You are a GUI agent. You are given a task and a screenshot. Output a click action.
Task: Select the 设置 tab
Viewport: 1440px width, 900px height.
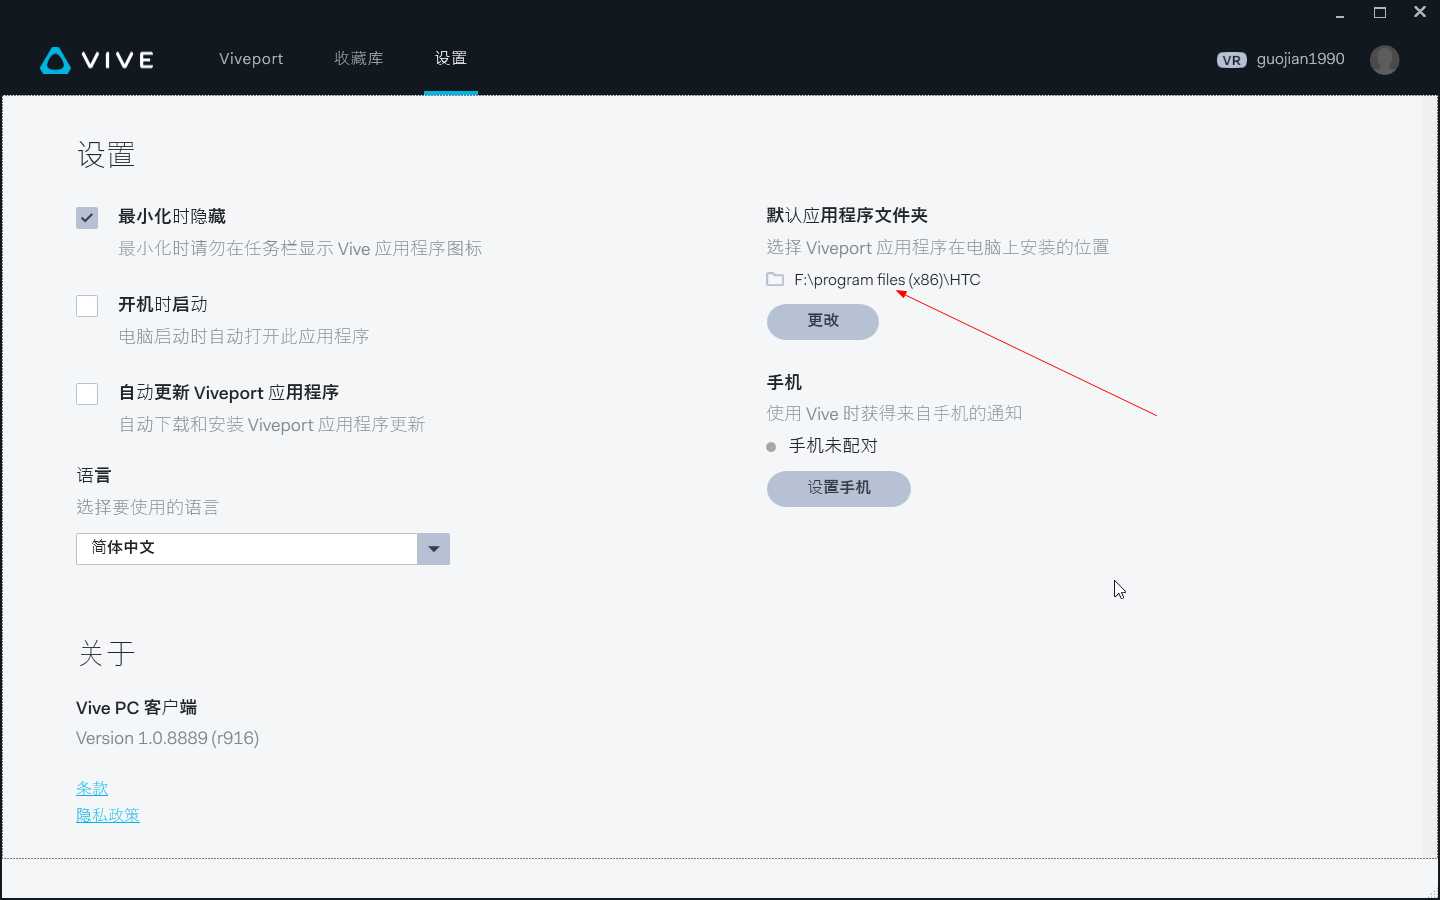tap(451, 58)
